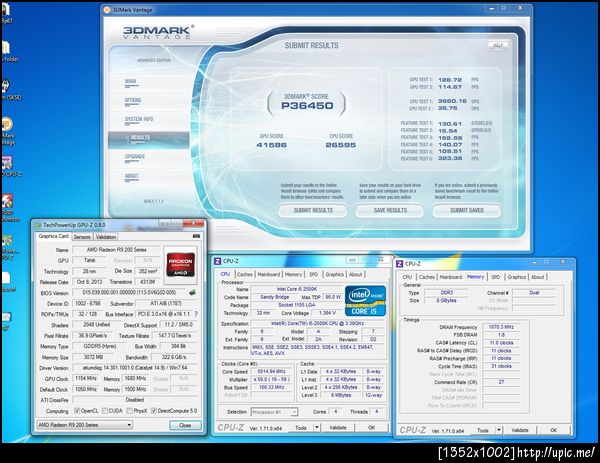Open Upgrade section in 3DMark Vantage
This screenshot has width=600, height=463.
click(x=135, y=157)
